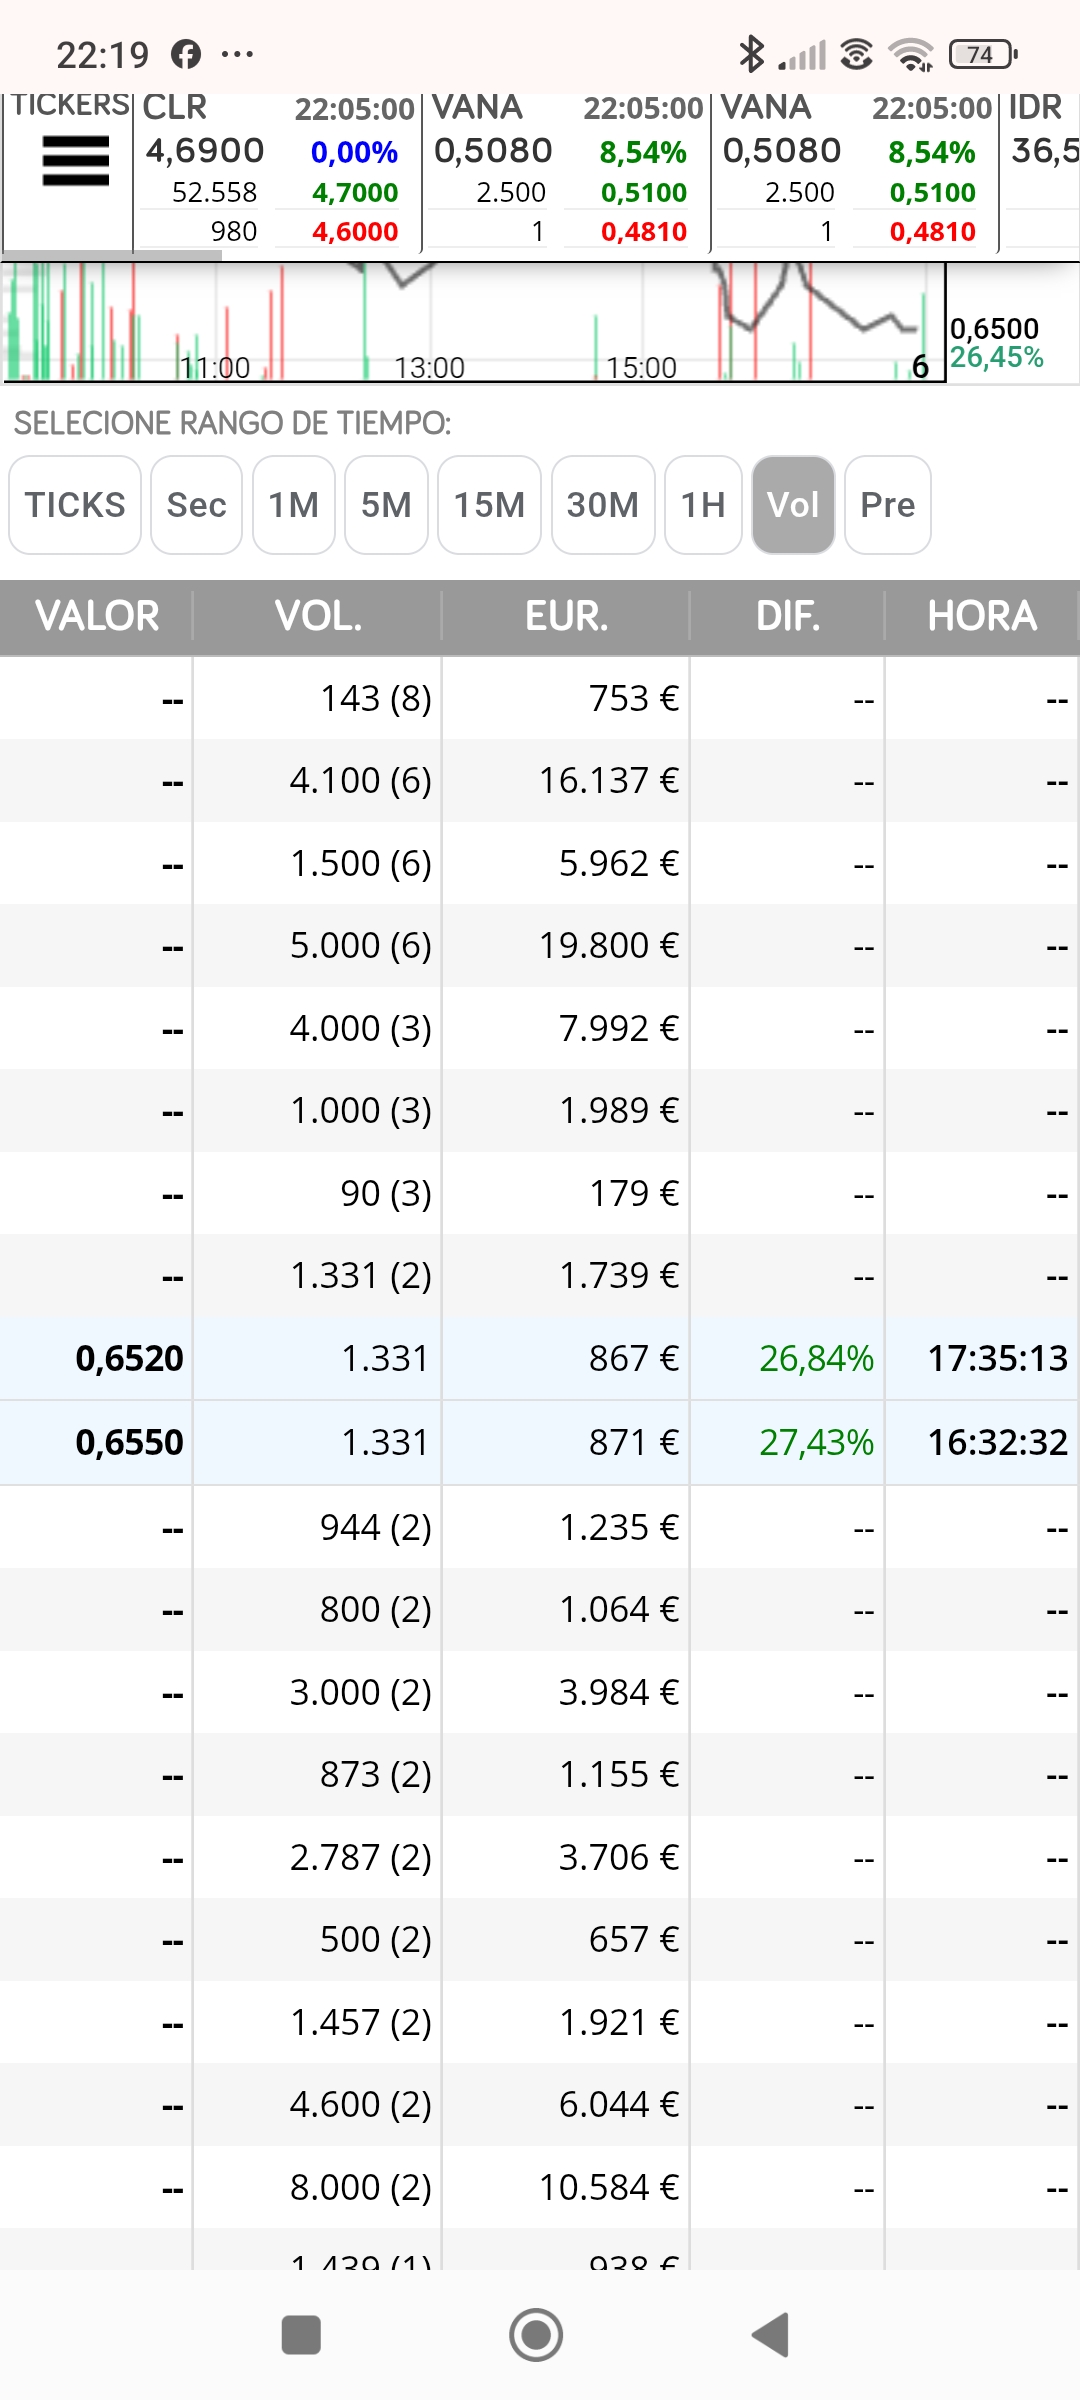The image size is (1080, 2400).
Task: Tap the Bluetooth status icon
Action: pos(751,54)
